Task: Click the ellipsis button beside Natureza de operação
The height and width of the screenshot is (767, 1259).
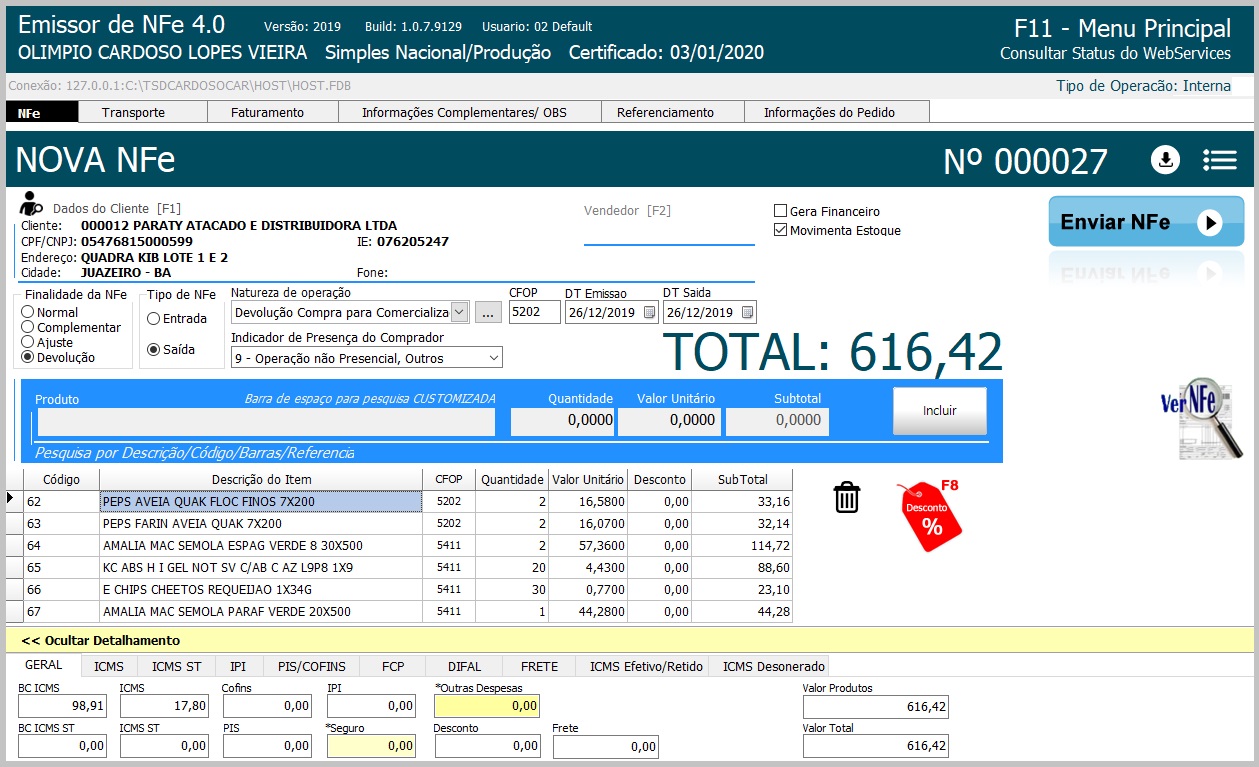Action: click(x=488, y=312)
